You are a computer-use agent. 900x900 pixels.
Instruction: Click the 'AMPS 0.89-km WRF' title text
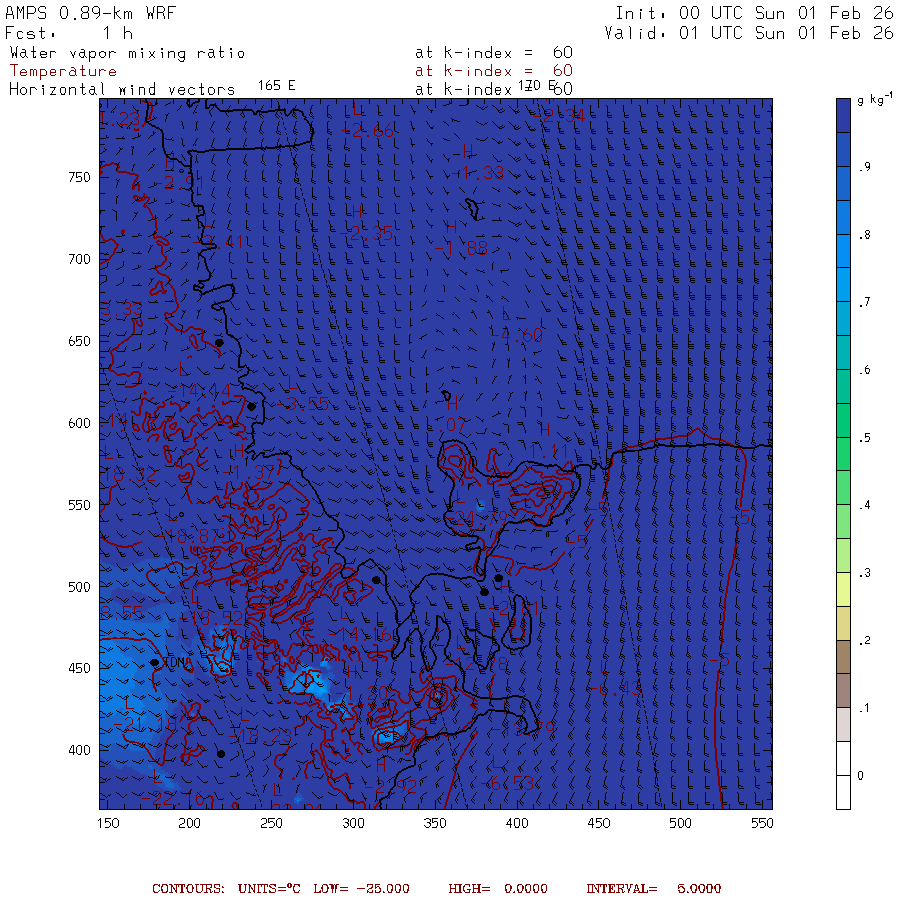point(90,13)
